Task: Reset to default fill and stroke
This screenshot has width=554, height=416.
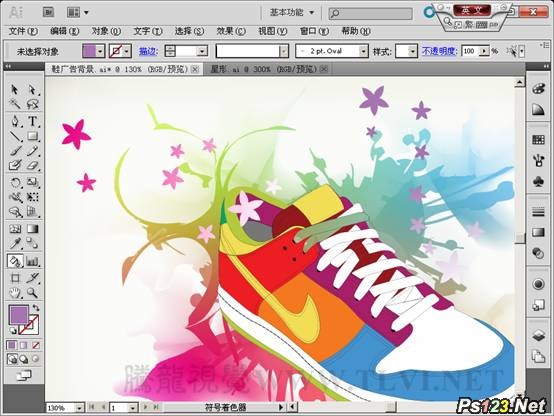Action: point(13,331)
